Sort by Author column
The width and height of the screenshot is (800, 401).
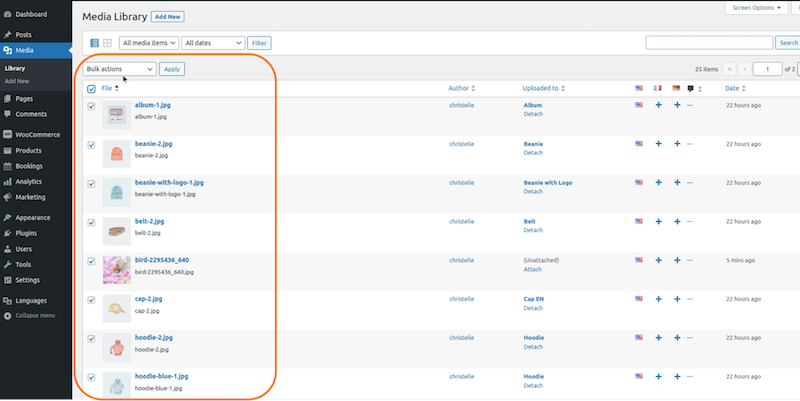click(462, 88)
